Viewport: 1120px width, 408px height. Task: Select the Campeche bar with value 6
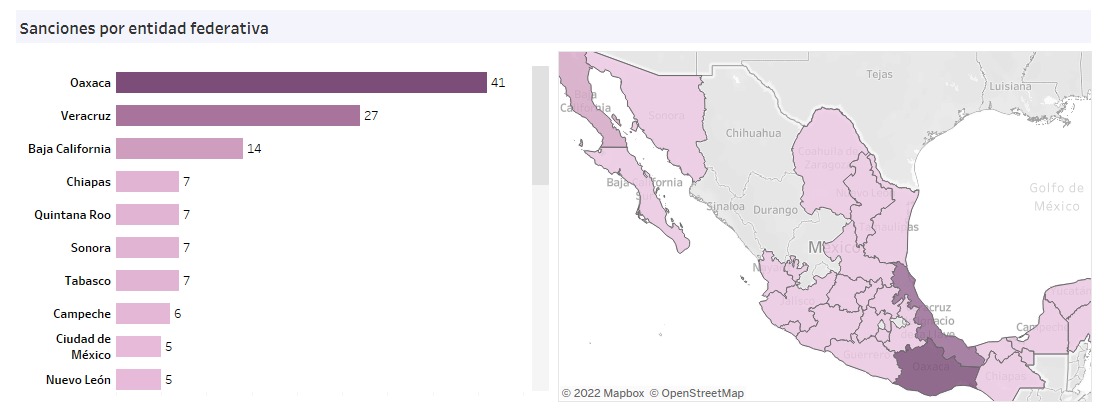click(x=142, y=313)
